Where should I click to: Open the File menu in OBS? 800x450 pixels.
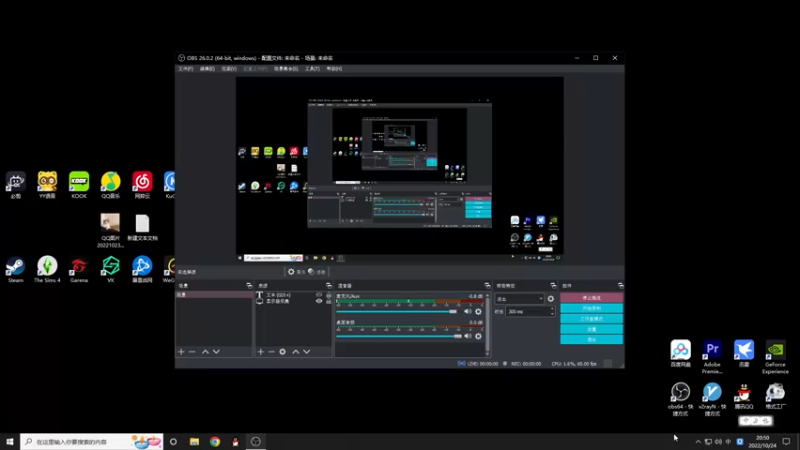(x=186, y=69)
